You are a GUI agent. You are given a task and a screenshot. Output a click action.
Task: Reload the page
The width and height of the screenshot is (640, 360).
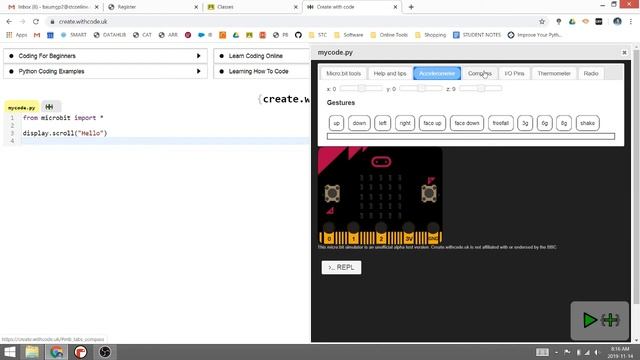(x=36, y=22)
